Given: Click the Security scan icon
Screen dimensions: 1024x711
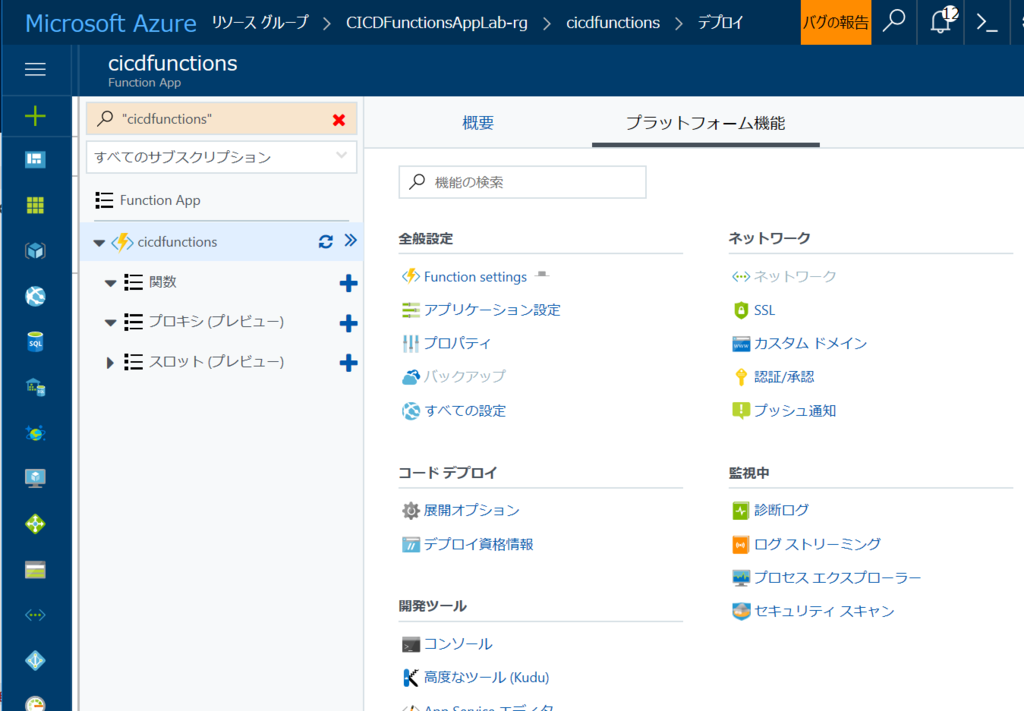Looking at the screenshot, I should click(741, 611).
